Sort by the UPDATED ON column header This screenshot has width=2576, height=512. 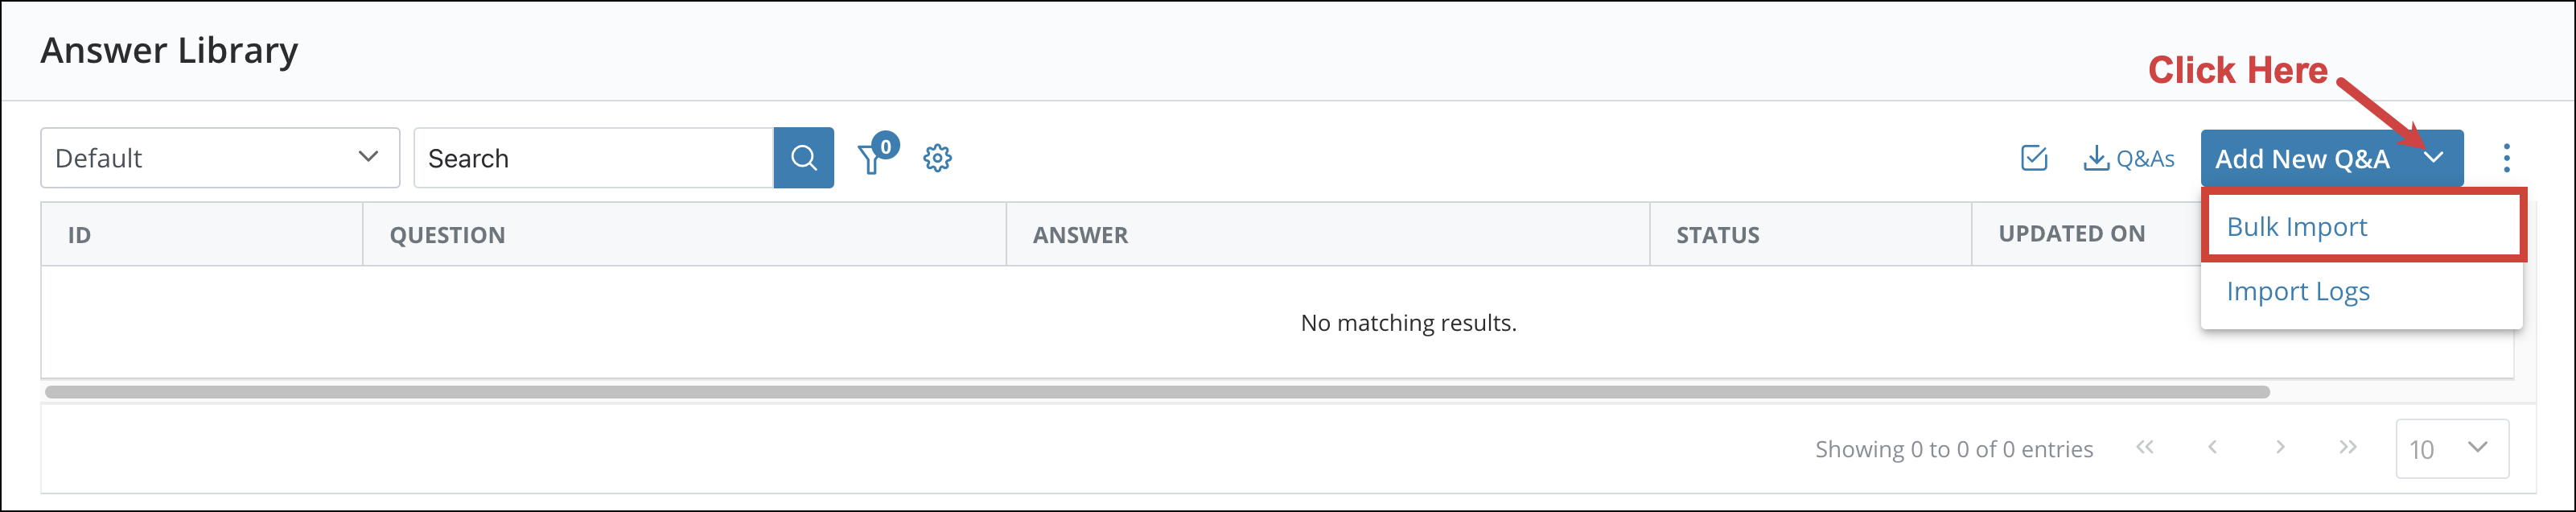coord(2071,234)
